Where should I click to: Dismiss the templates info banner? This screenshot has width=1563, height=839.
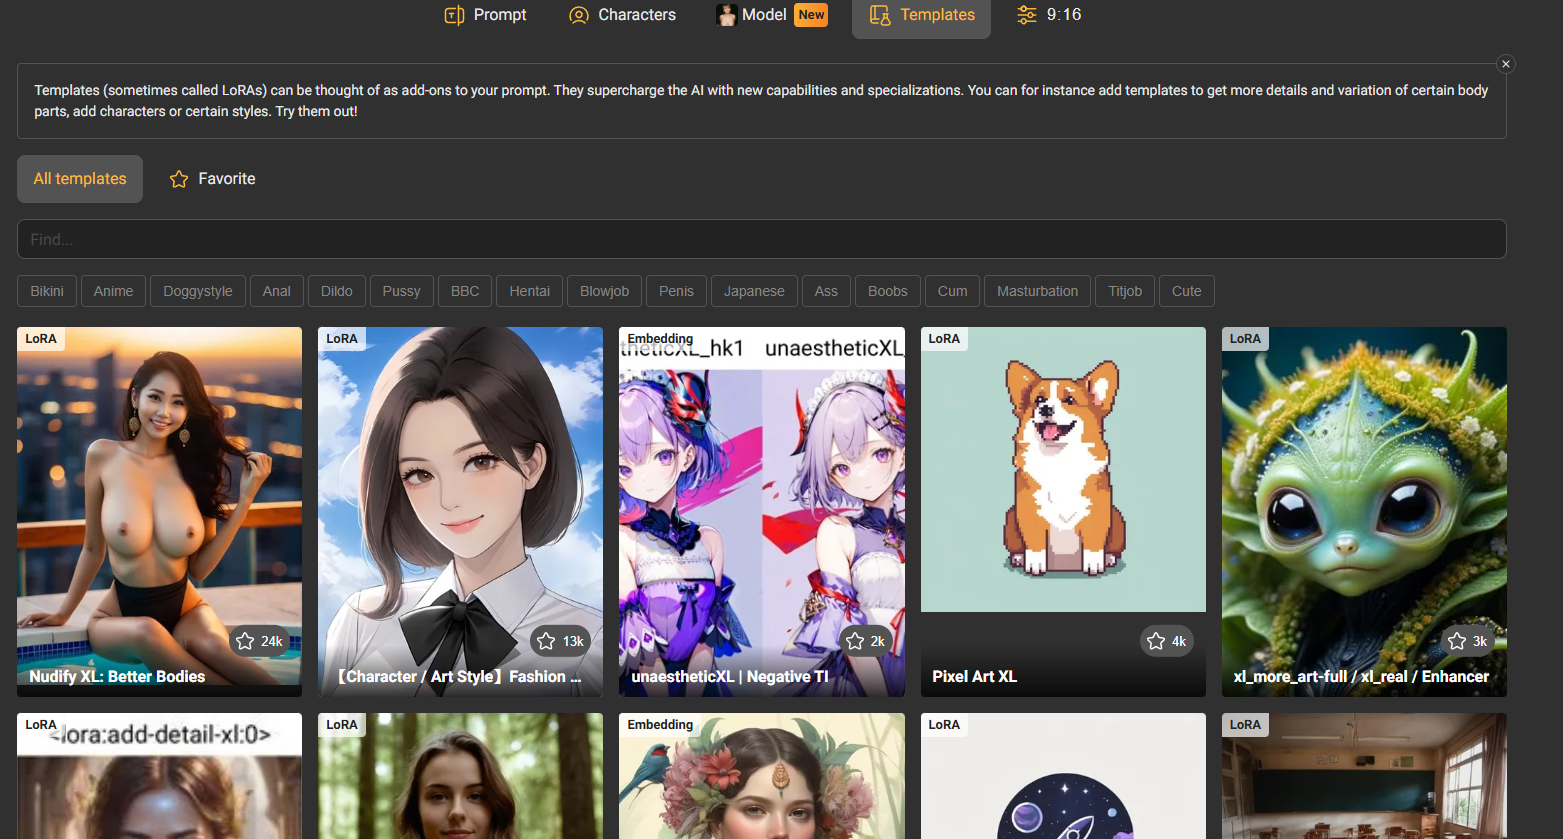(1505, 64)
